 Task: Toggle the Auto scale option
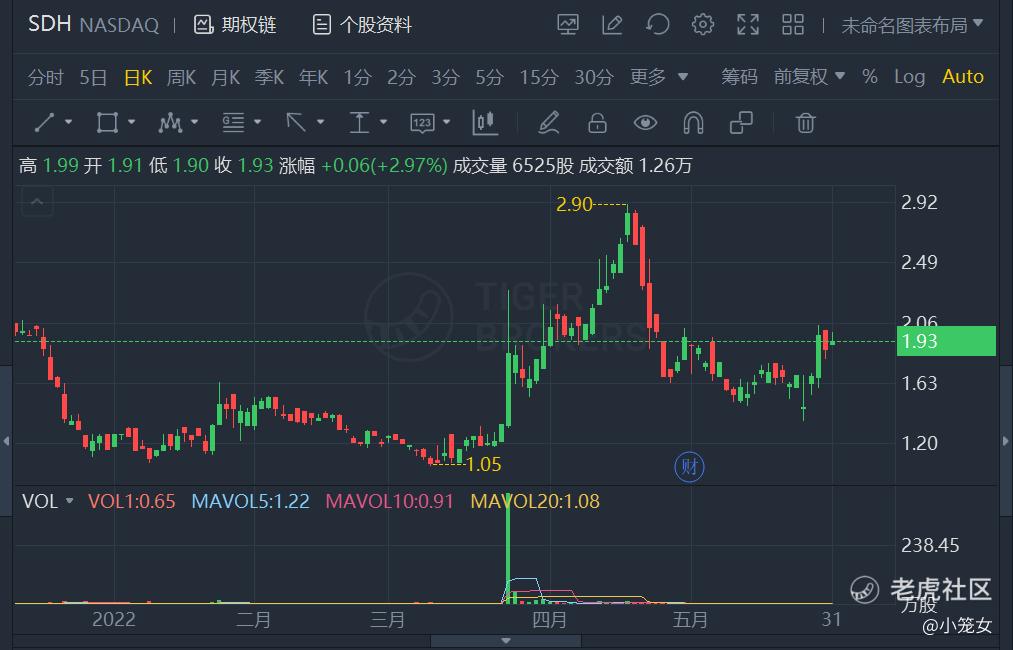[963, 77]
